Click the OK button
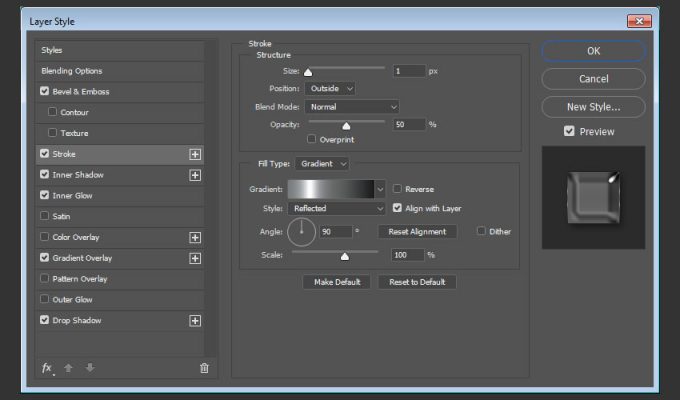 coord(593,51)
